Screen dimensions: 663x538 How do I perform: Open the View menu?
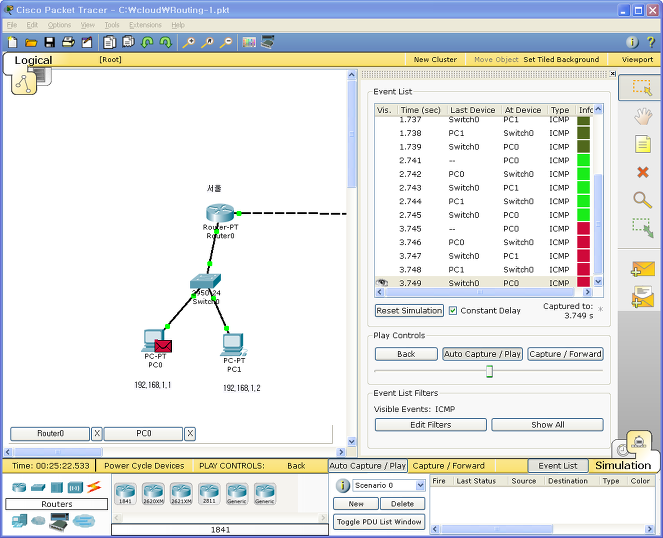tap(88, 25)
